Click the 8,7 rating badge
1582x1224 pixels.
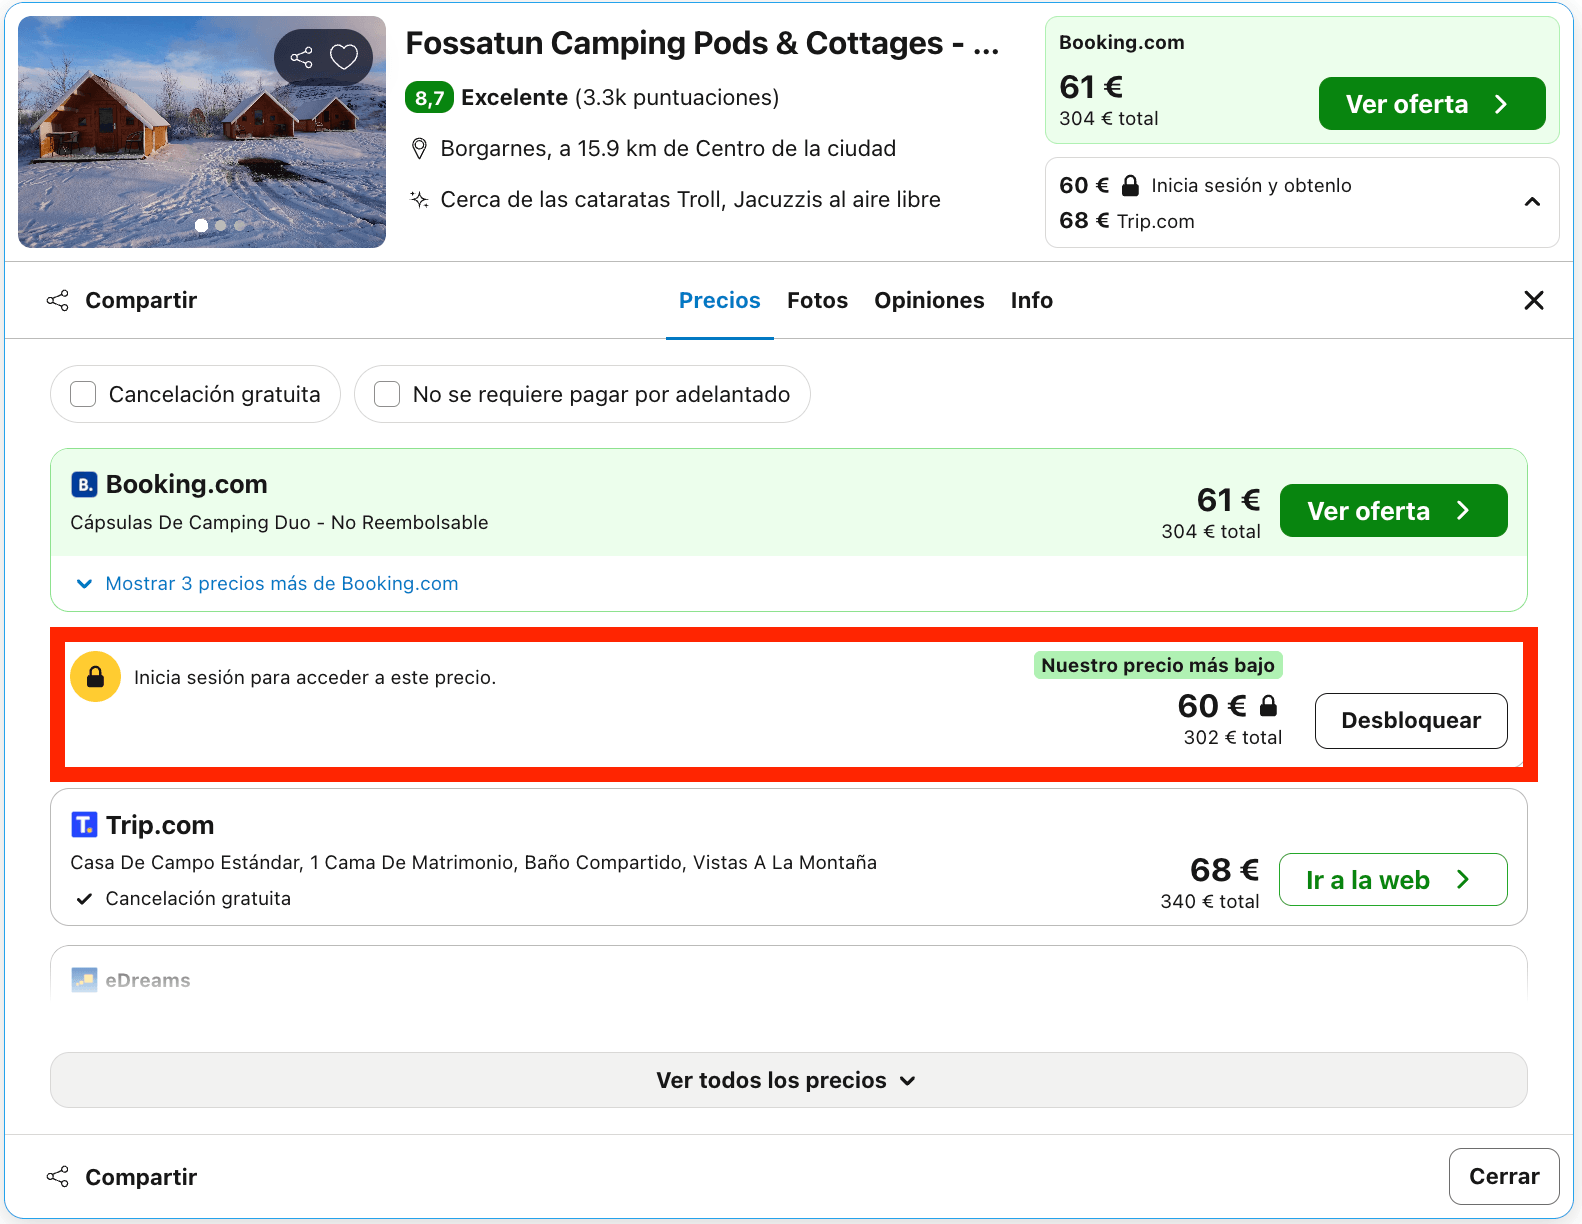[x=430, y=98]
